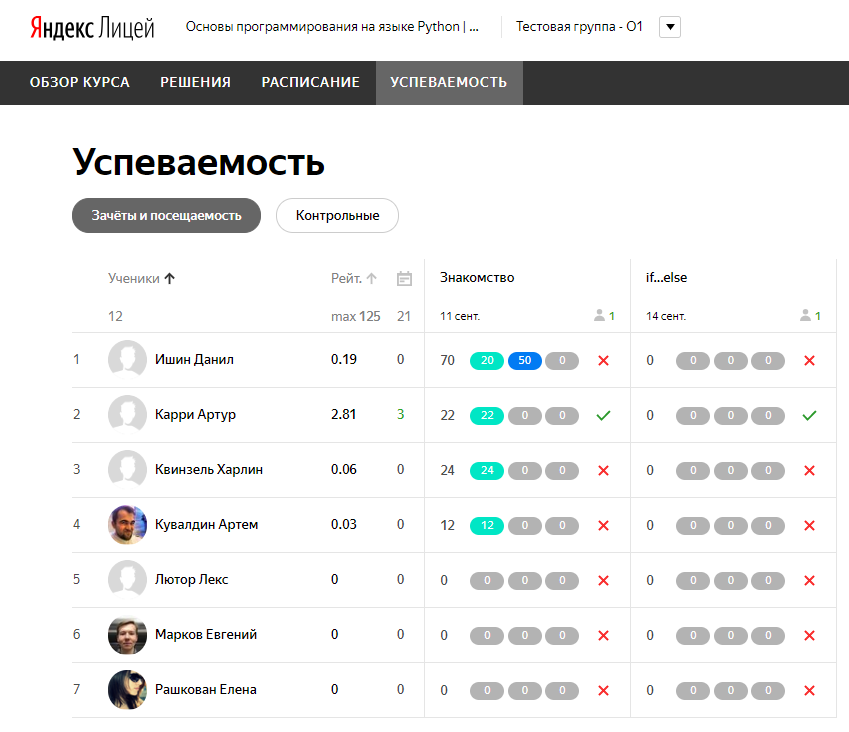Click the calendar attendance column icon
The image size is (849, 732).
point(404,278)
